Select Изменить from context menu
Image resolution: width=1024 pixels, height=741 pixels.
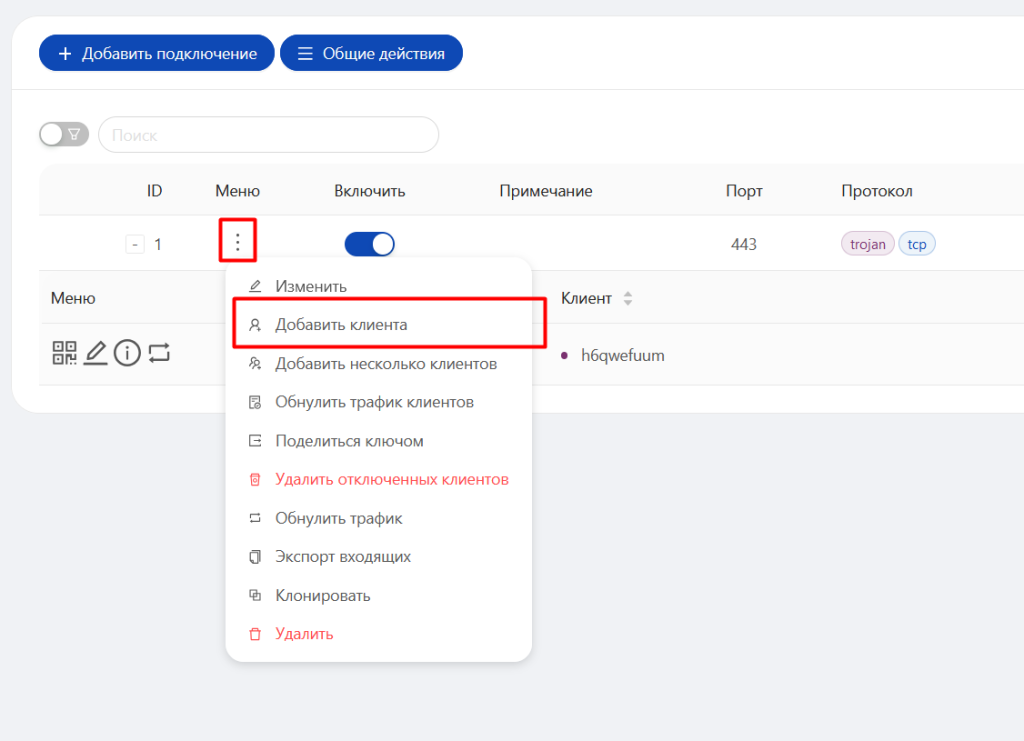tap(311, 287)
